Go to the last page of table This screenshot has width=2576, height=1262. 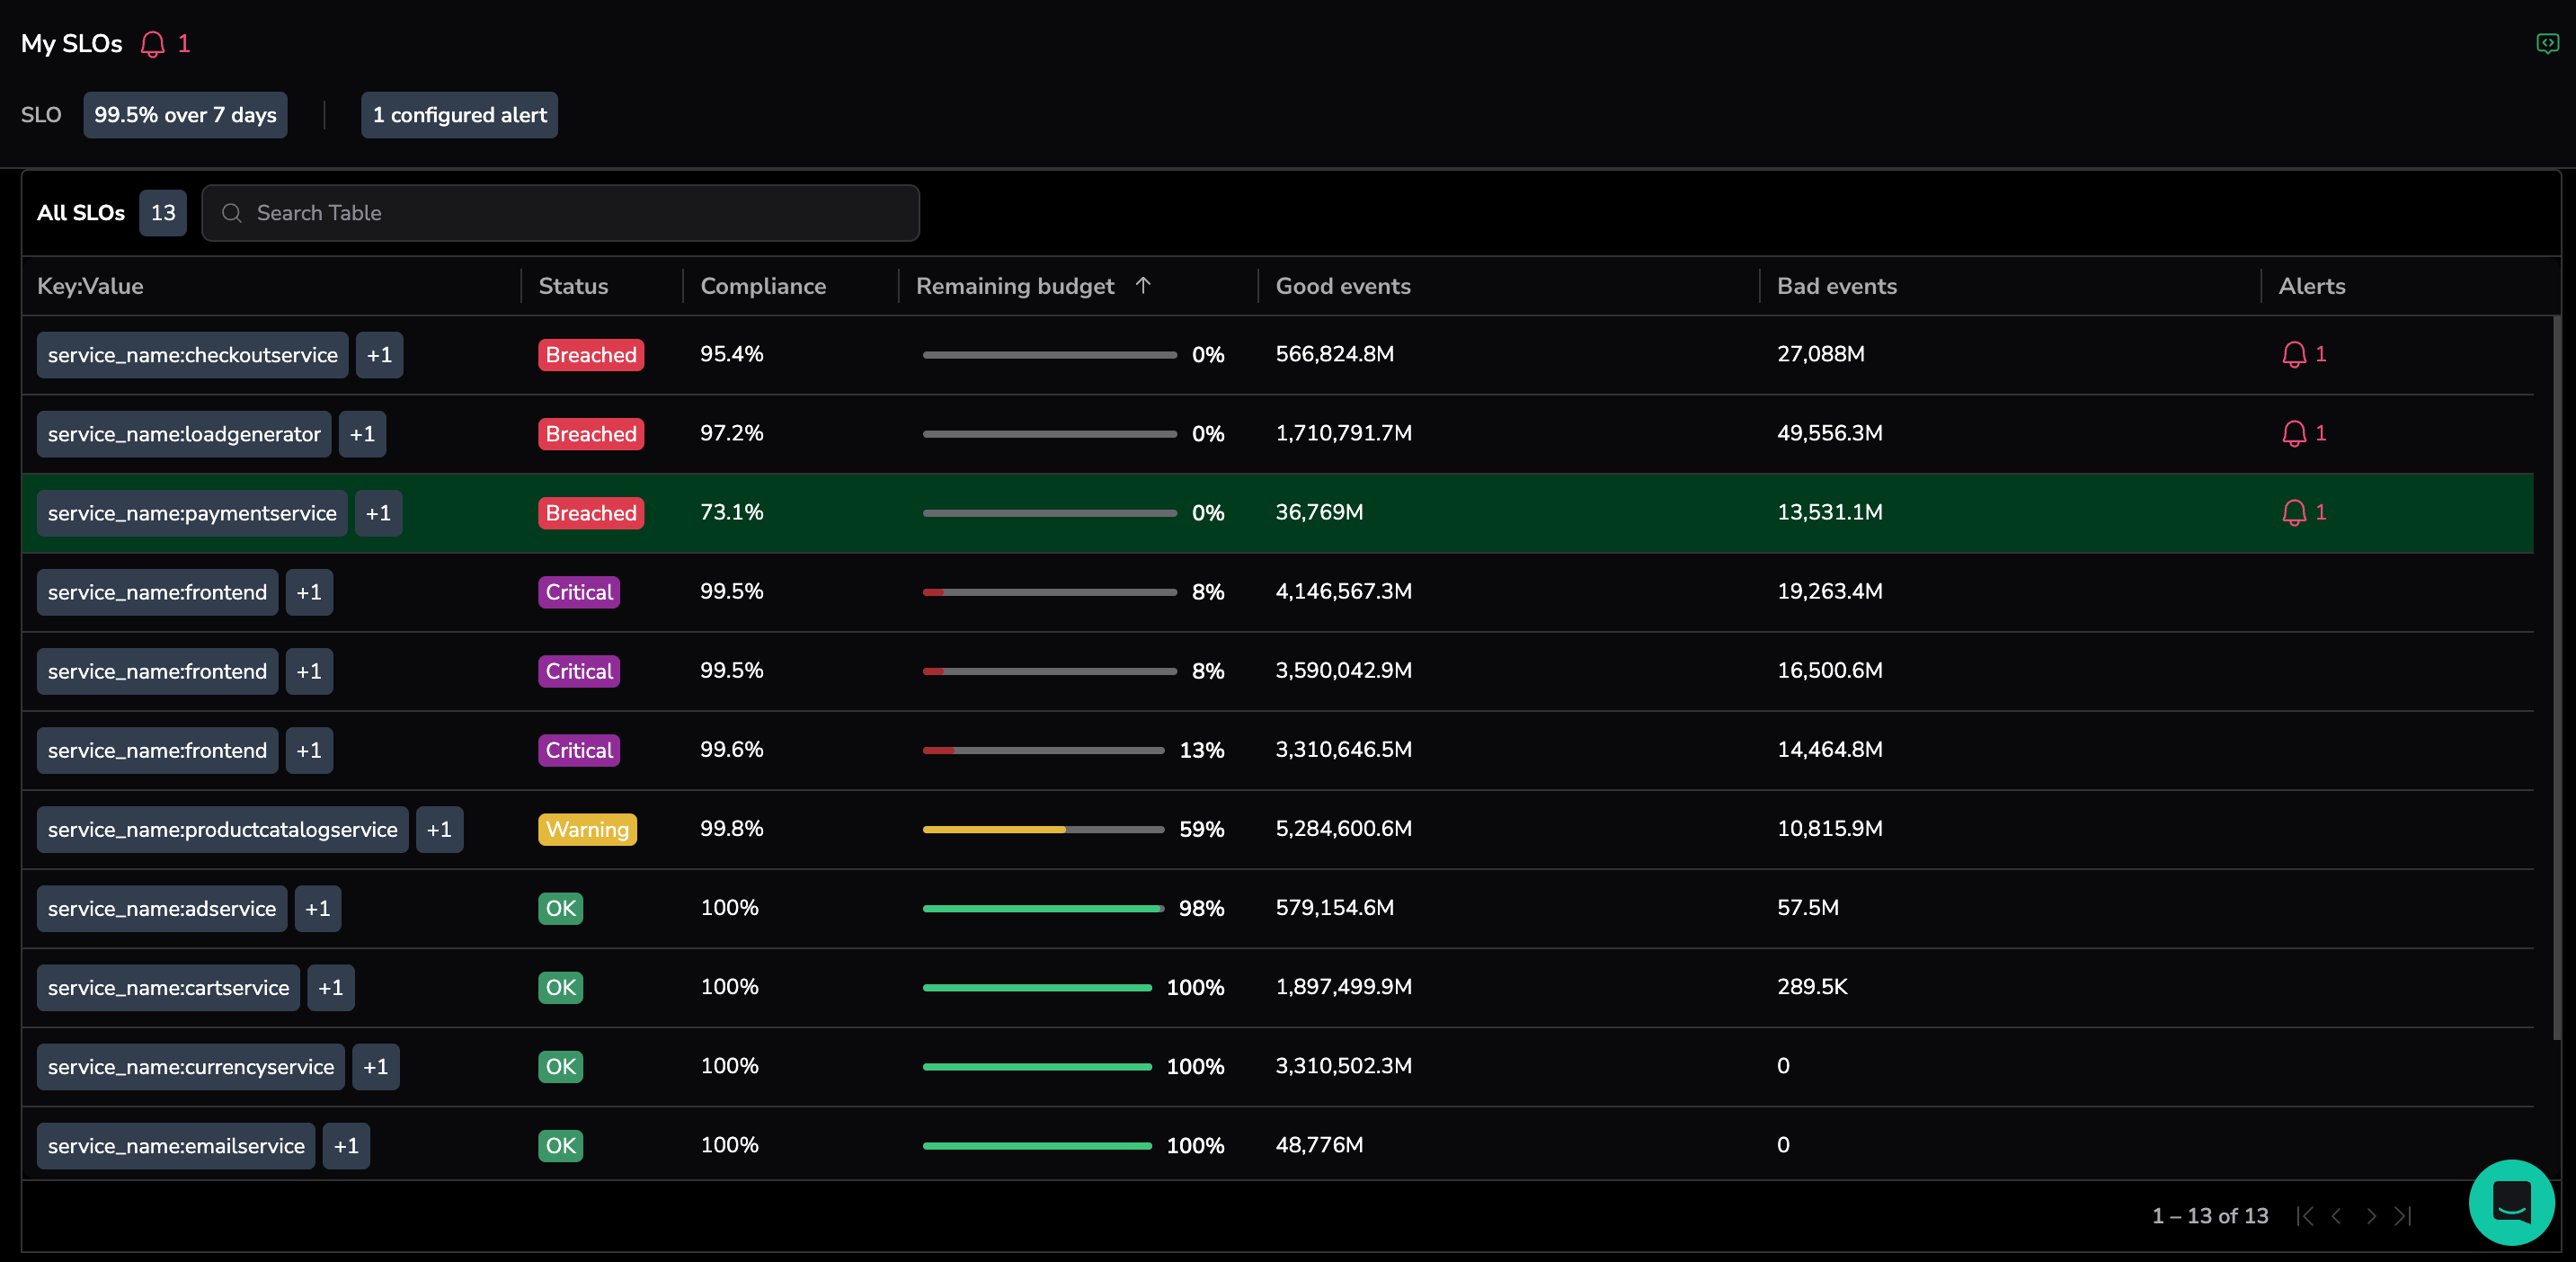tap(2403, 1216)
